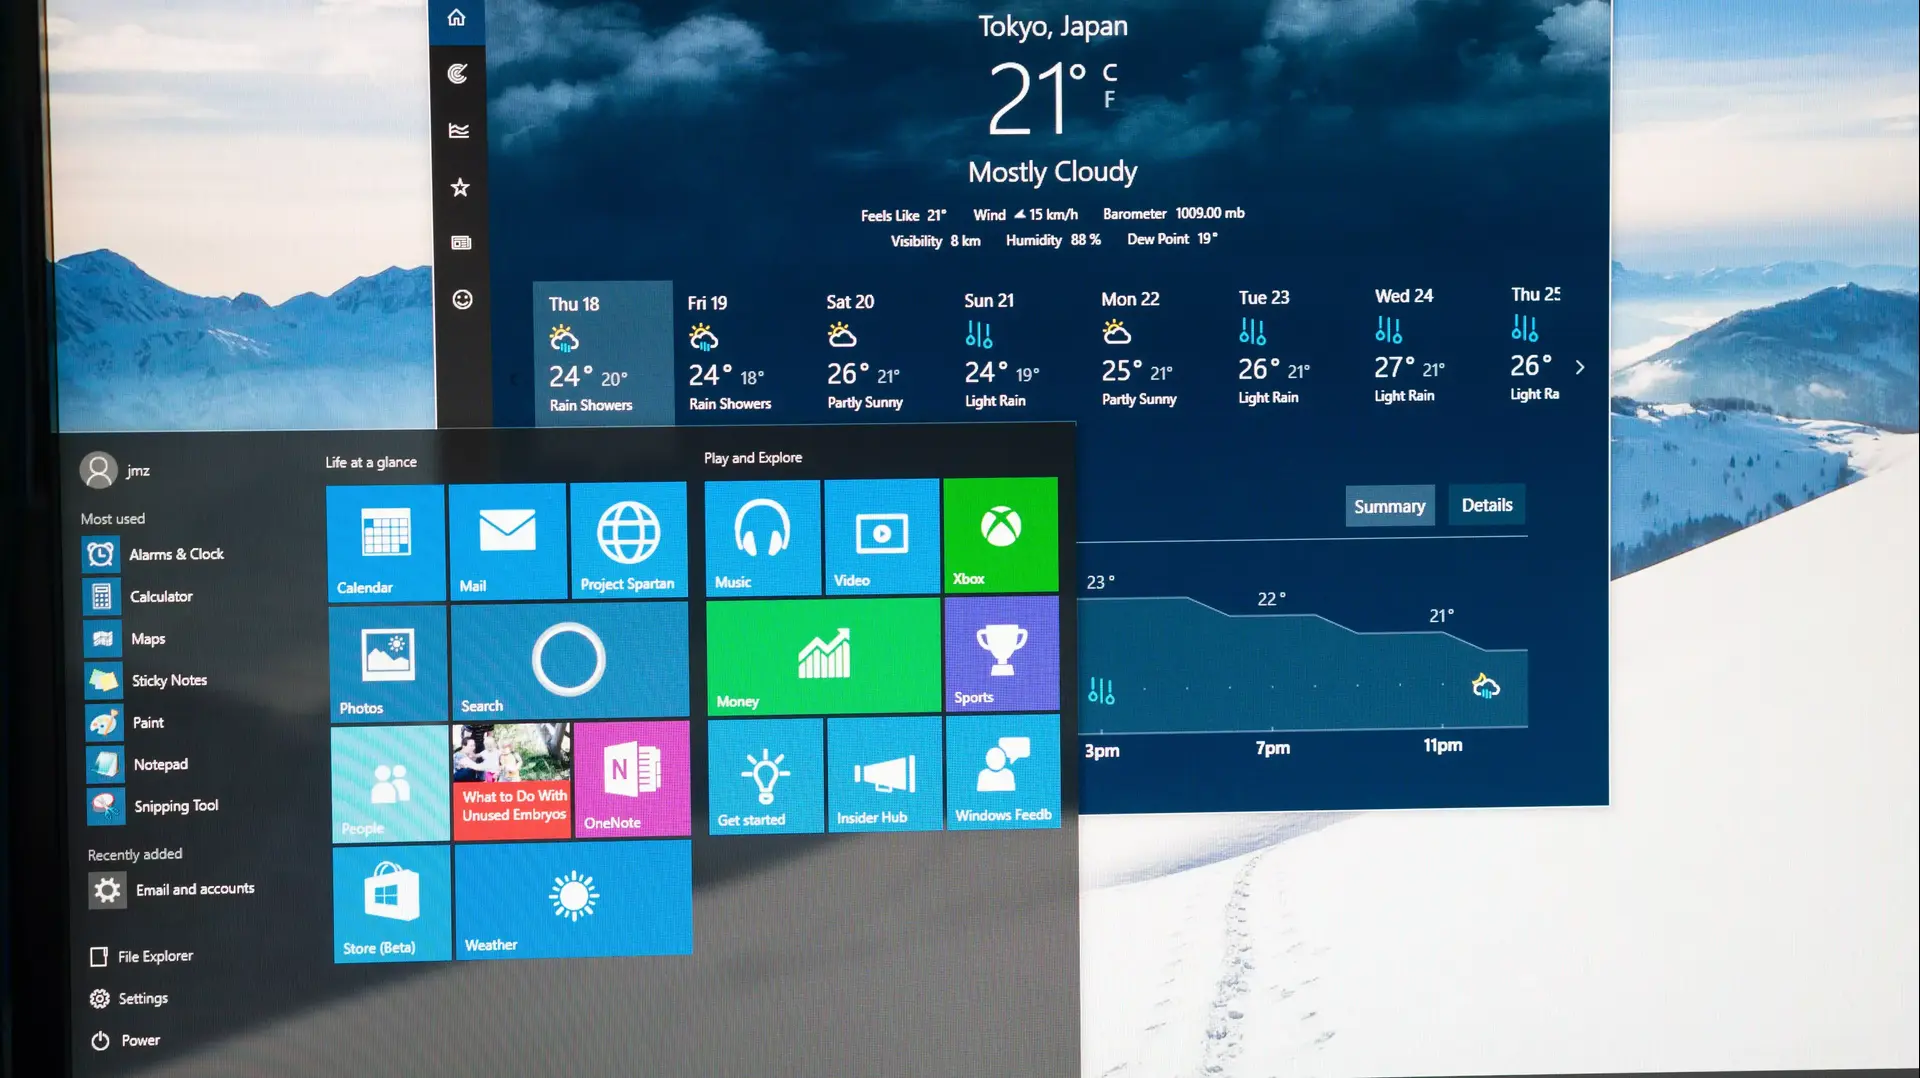Launch Calculator from Most used list
The image size is (1920, 1078).
click(140, 597)
